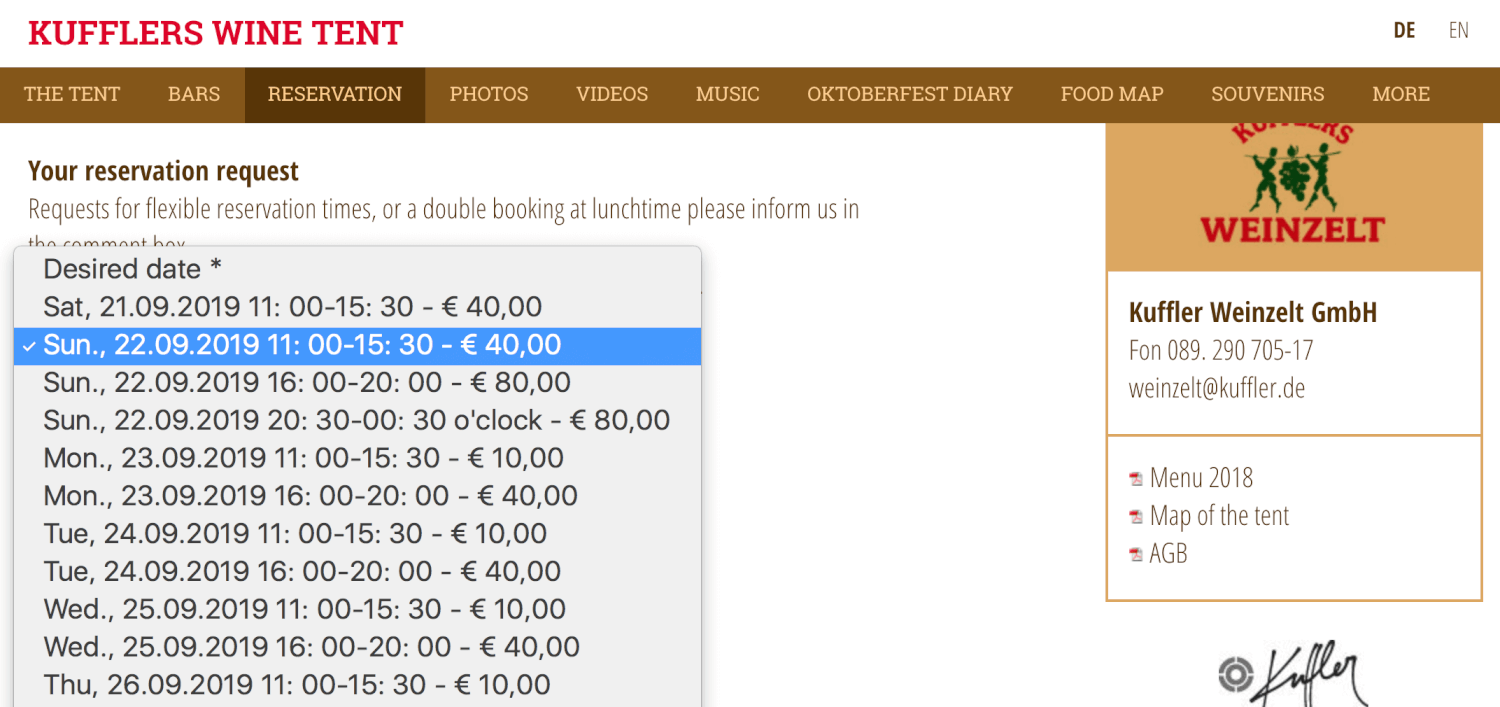Viewport: 1500px width, 707px height.
Task: Open the Menu 2018 PDF icon
Action: click(x=1136, y=479)
